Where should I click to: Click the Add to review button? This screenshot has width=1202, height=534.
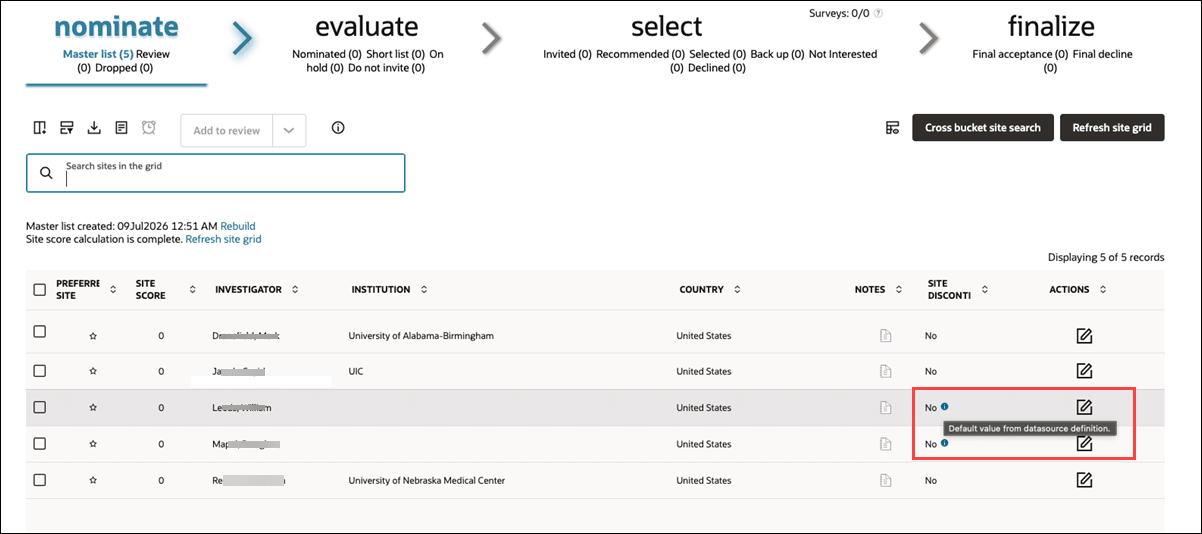[x=227, y=130]
